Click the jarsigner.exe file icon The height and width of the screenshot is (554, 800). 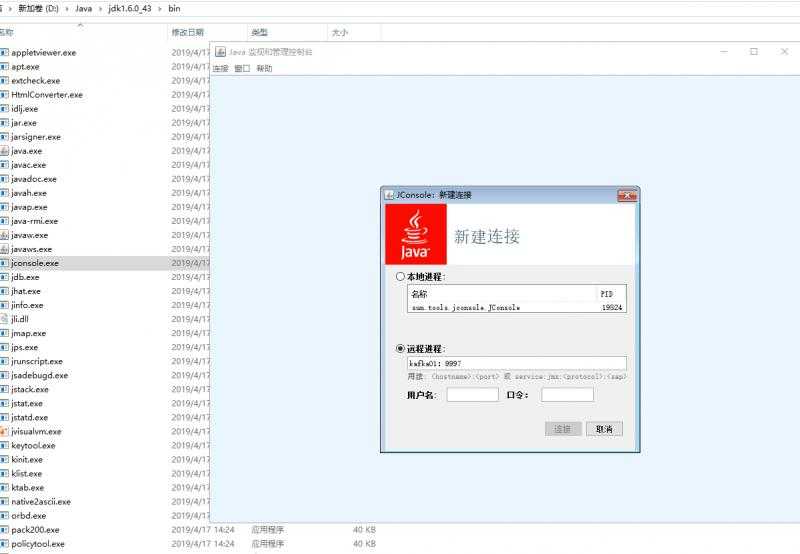point(5,137)
